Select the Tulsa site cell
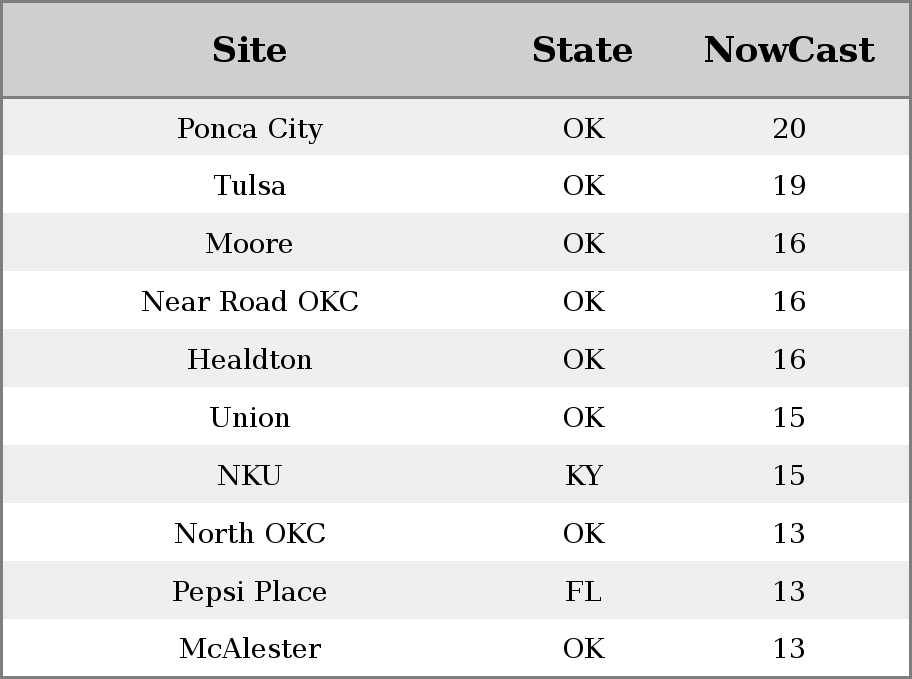Image resolution: width=912 pixels, height=679 pixels. click(250, 186)
